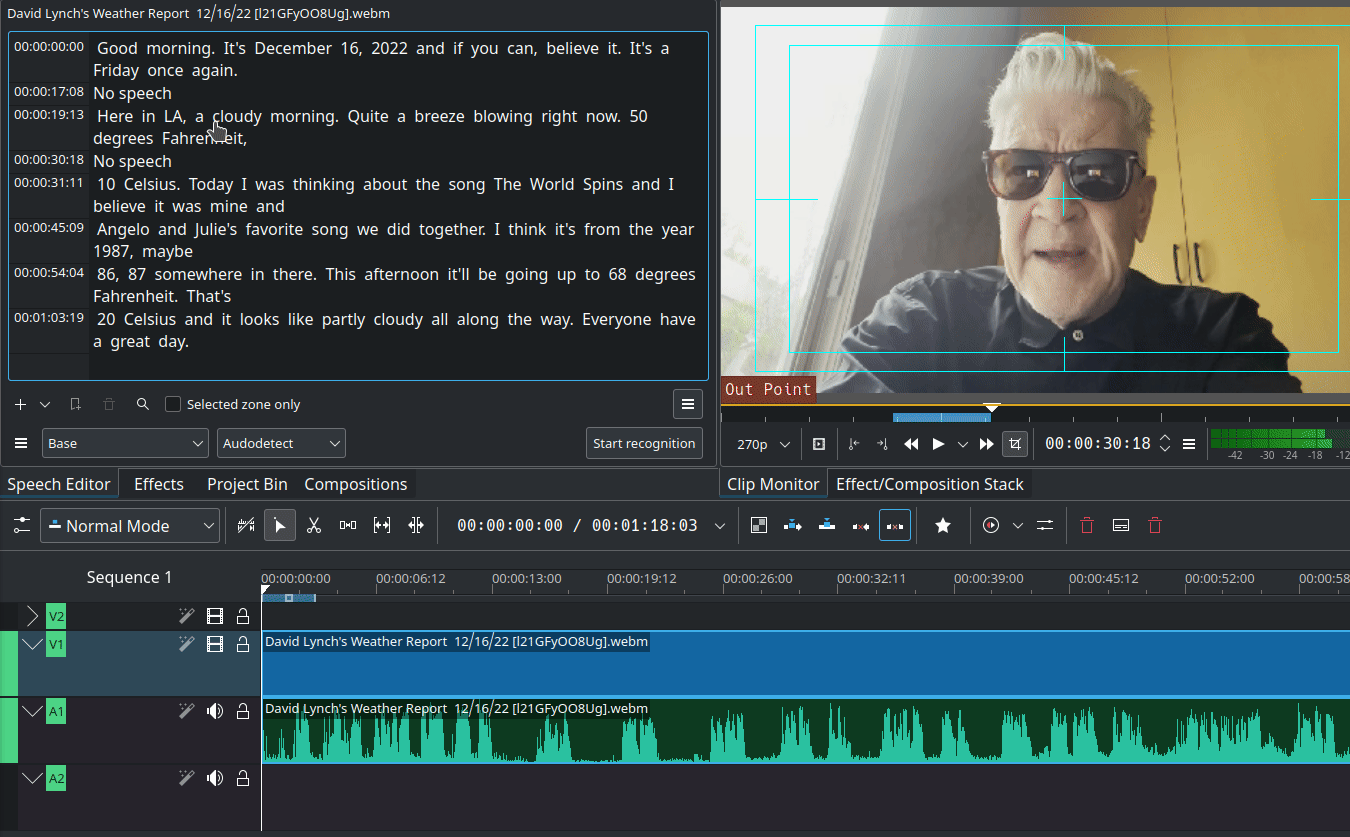Image resolution: width=1350 pixels, height=837 pixels.
Task: Click the rewind button in clip monitor
Action: pyautogui.click(x=911, y=444)
